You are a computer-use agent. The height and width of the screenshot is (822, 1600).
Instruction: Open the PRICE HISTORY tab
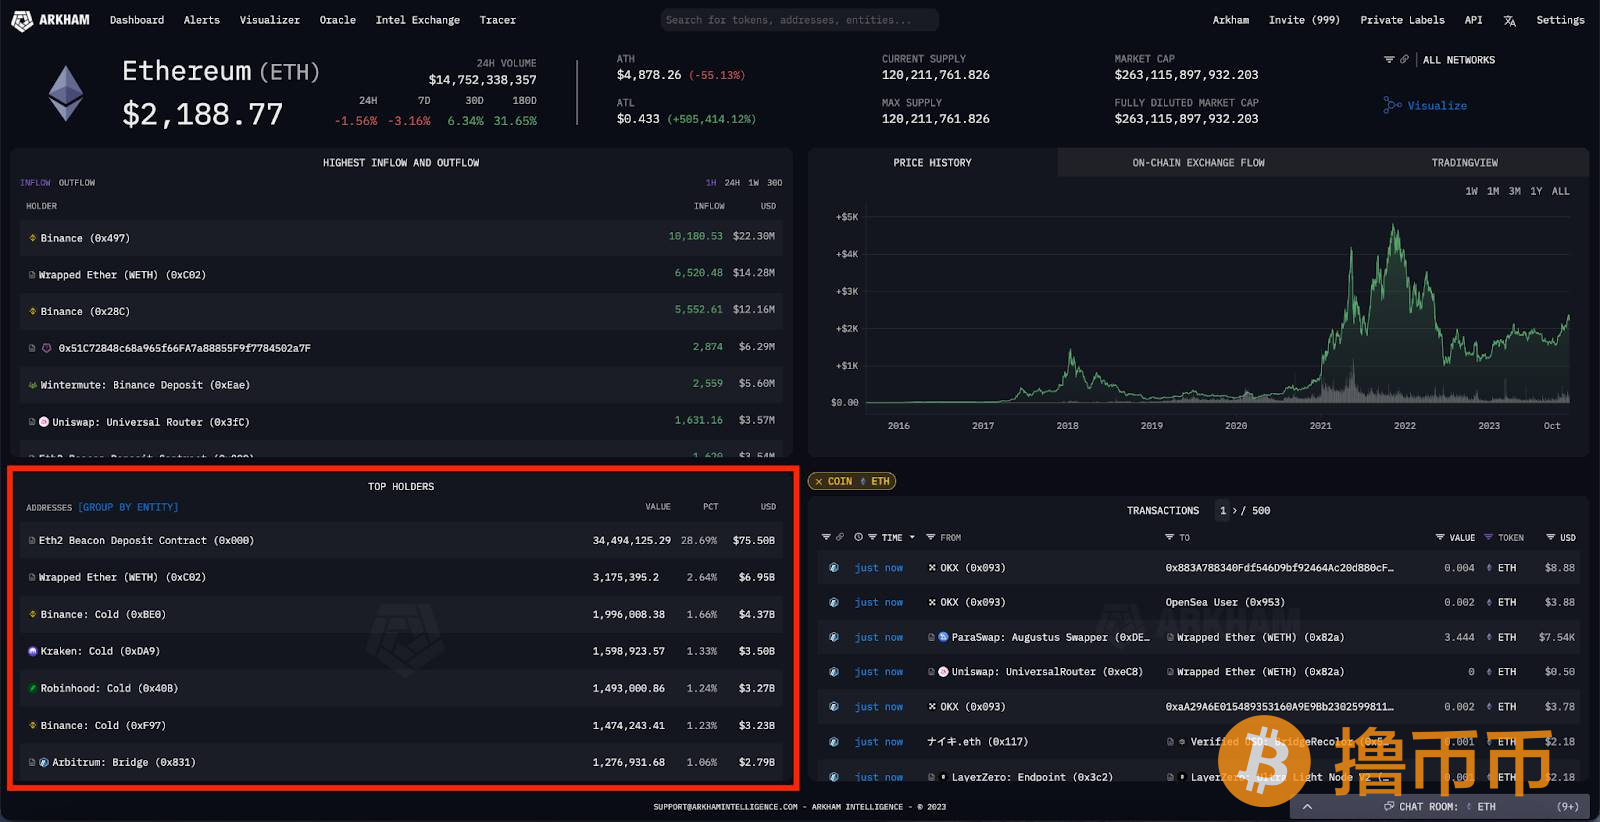932,163
